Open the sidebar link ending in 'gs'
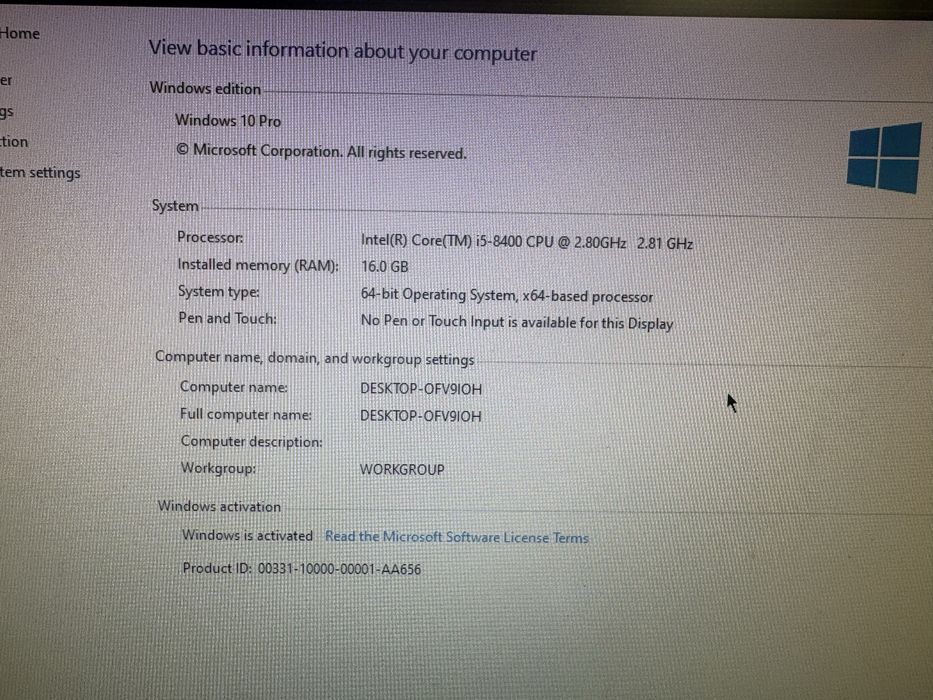The width and height of the screenshot is (933, 700). (7, 112)
